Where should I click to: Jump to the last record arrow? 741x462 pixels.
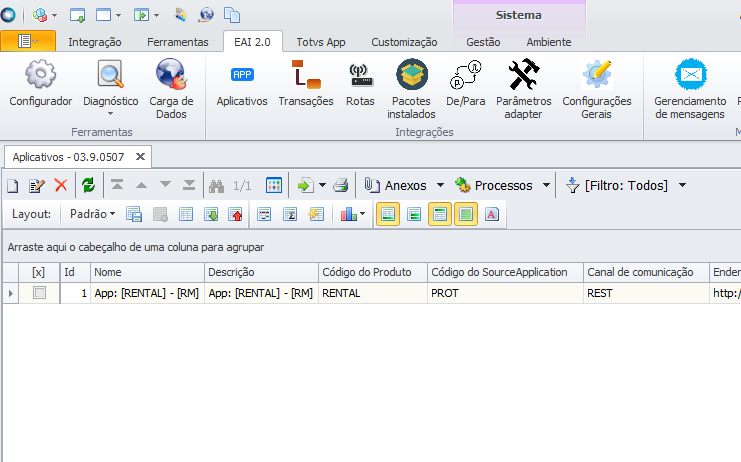(x=189, y=185)
